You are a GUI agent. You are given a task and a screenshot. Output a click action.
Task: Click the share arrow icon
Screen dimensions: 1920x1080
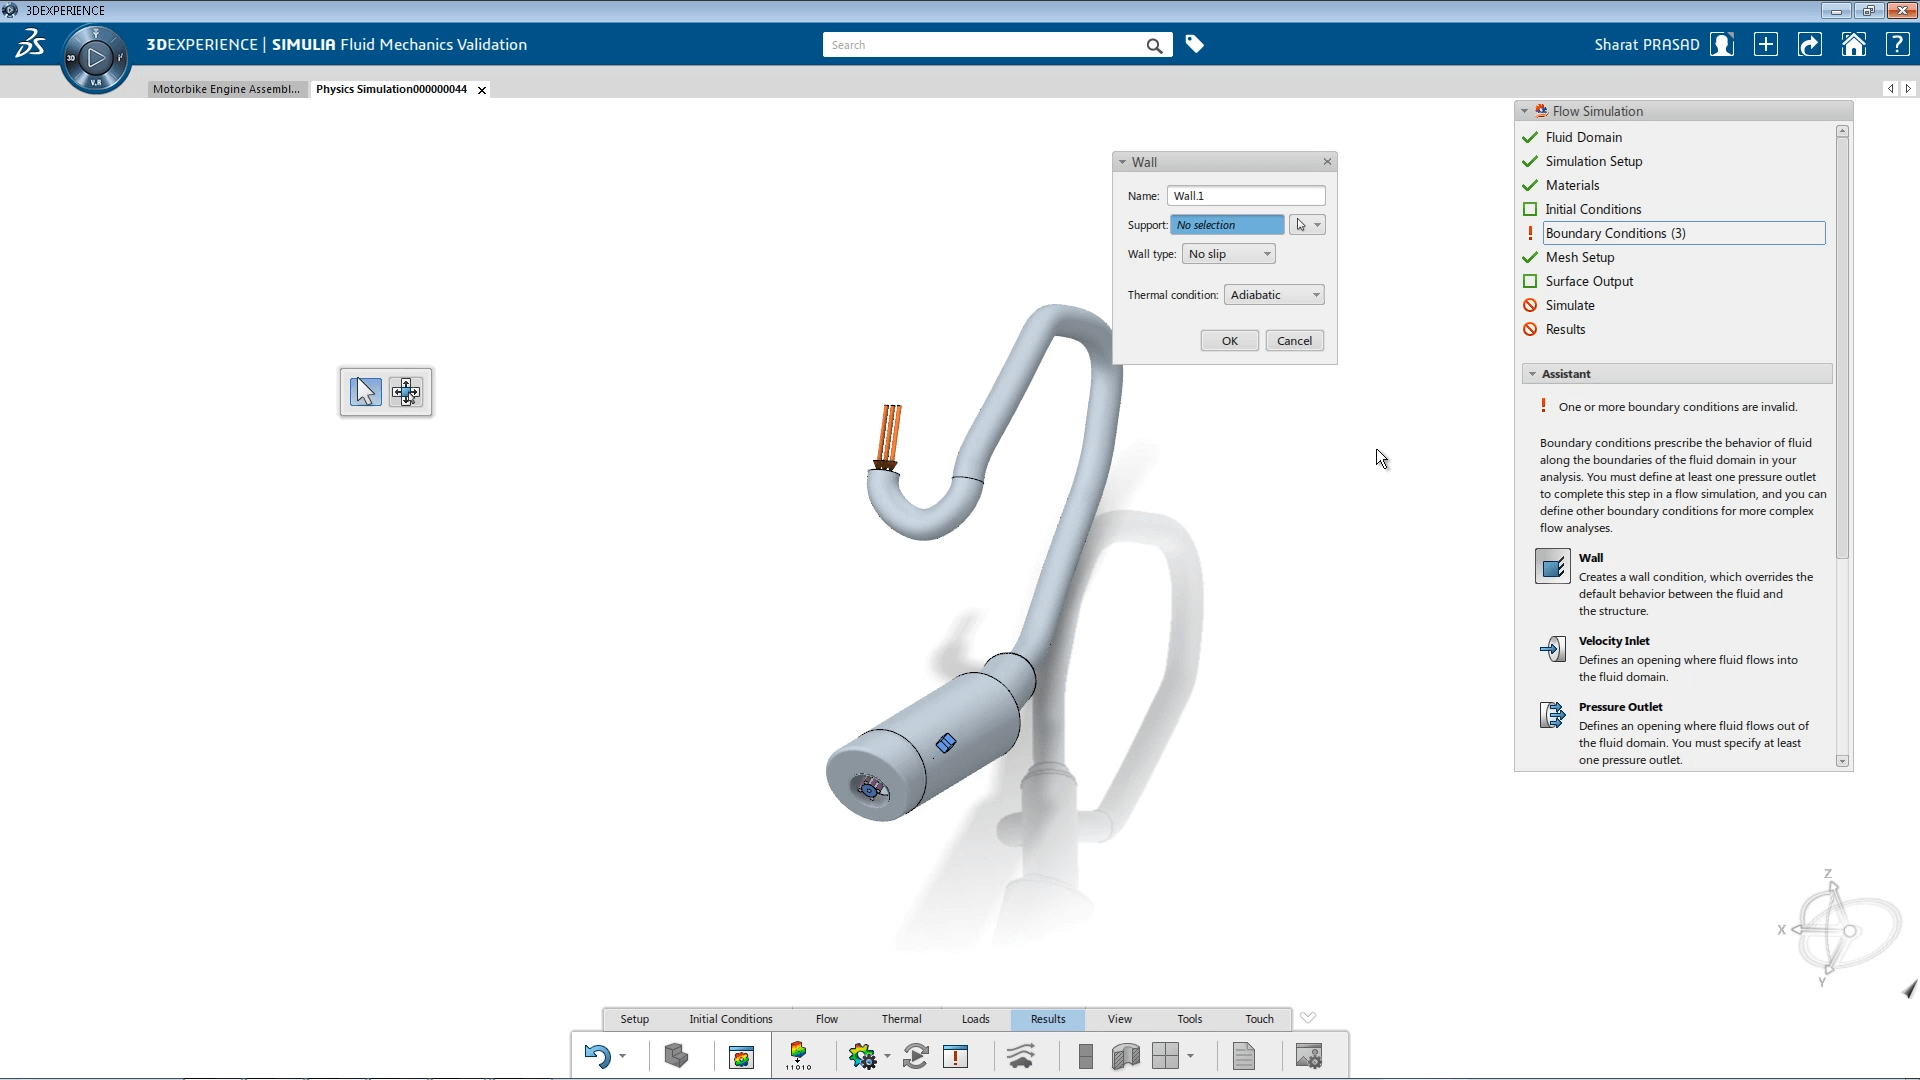point(1810,45)
